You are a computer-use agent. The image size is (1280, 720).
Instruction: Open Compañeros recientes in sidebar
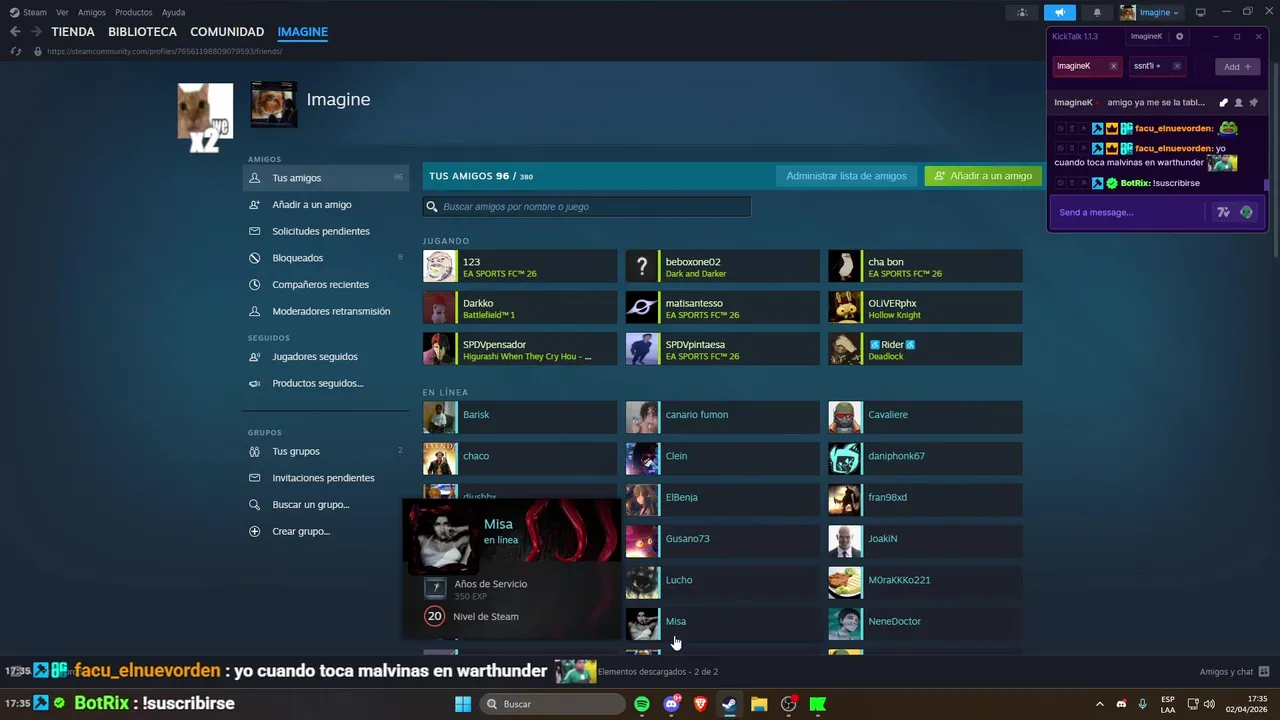click(326, 284)
